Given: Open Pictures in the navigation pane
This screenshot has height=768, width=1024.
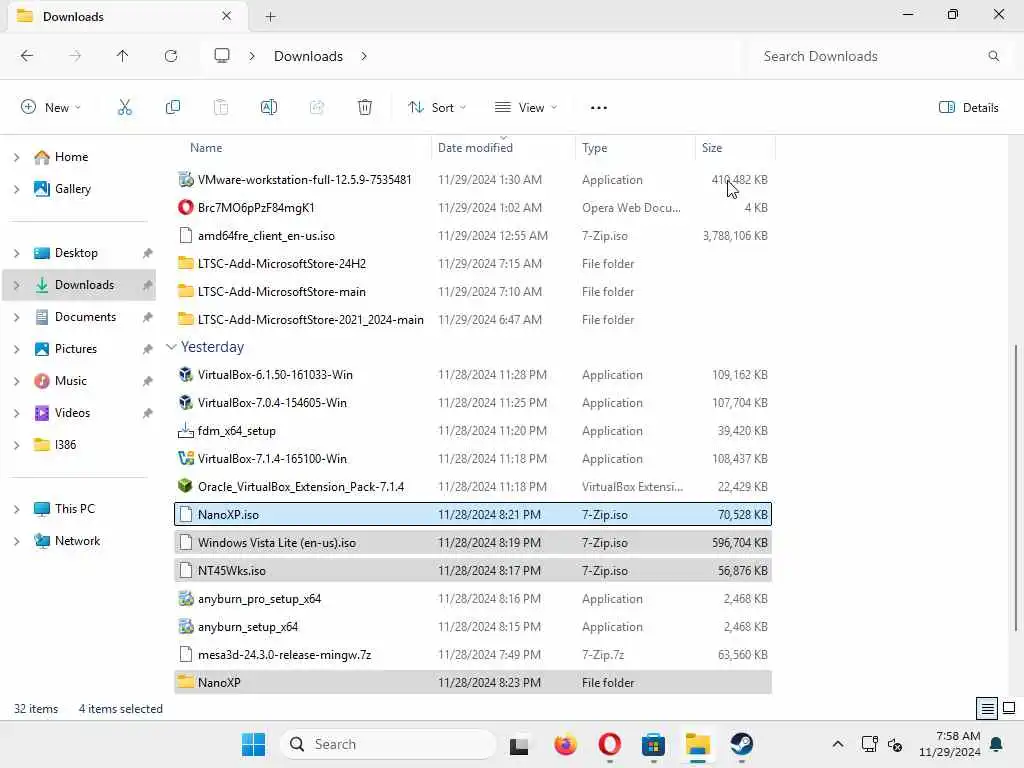Looking at the screenshot, I should (x=76, y=349).
